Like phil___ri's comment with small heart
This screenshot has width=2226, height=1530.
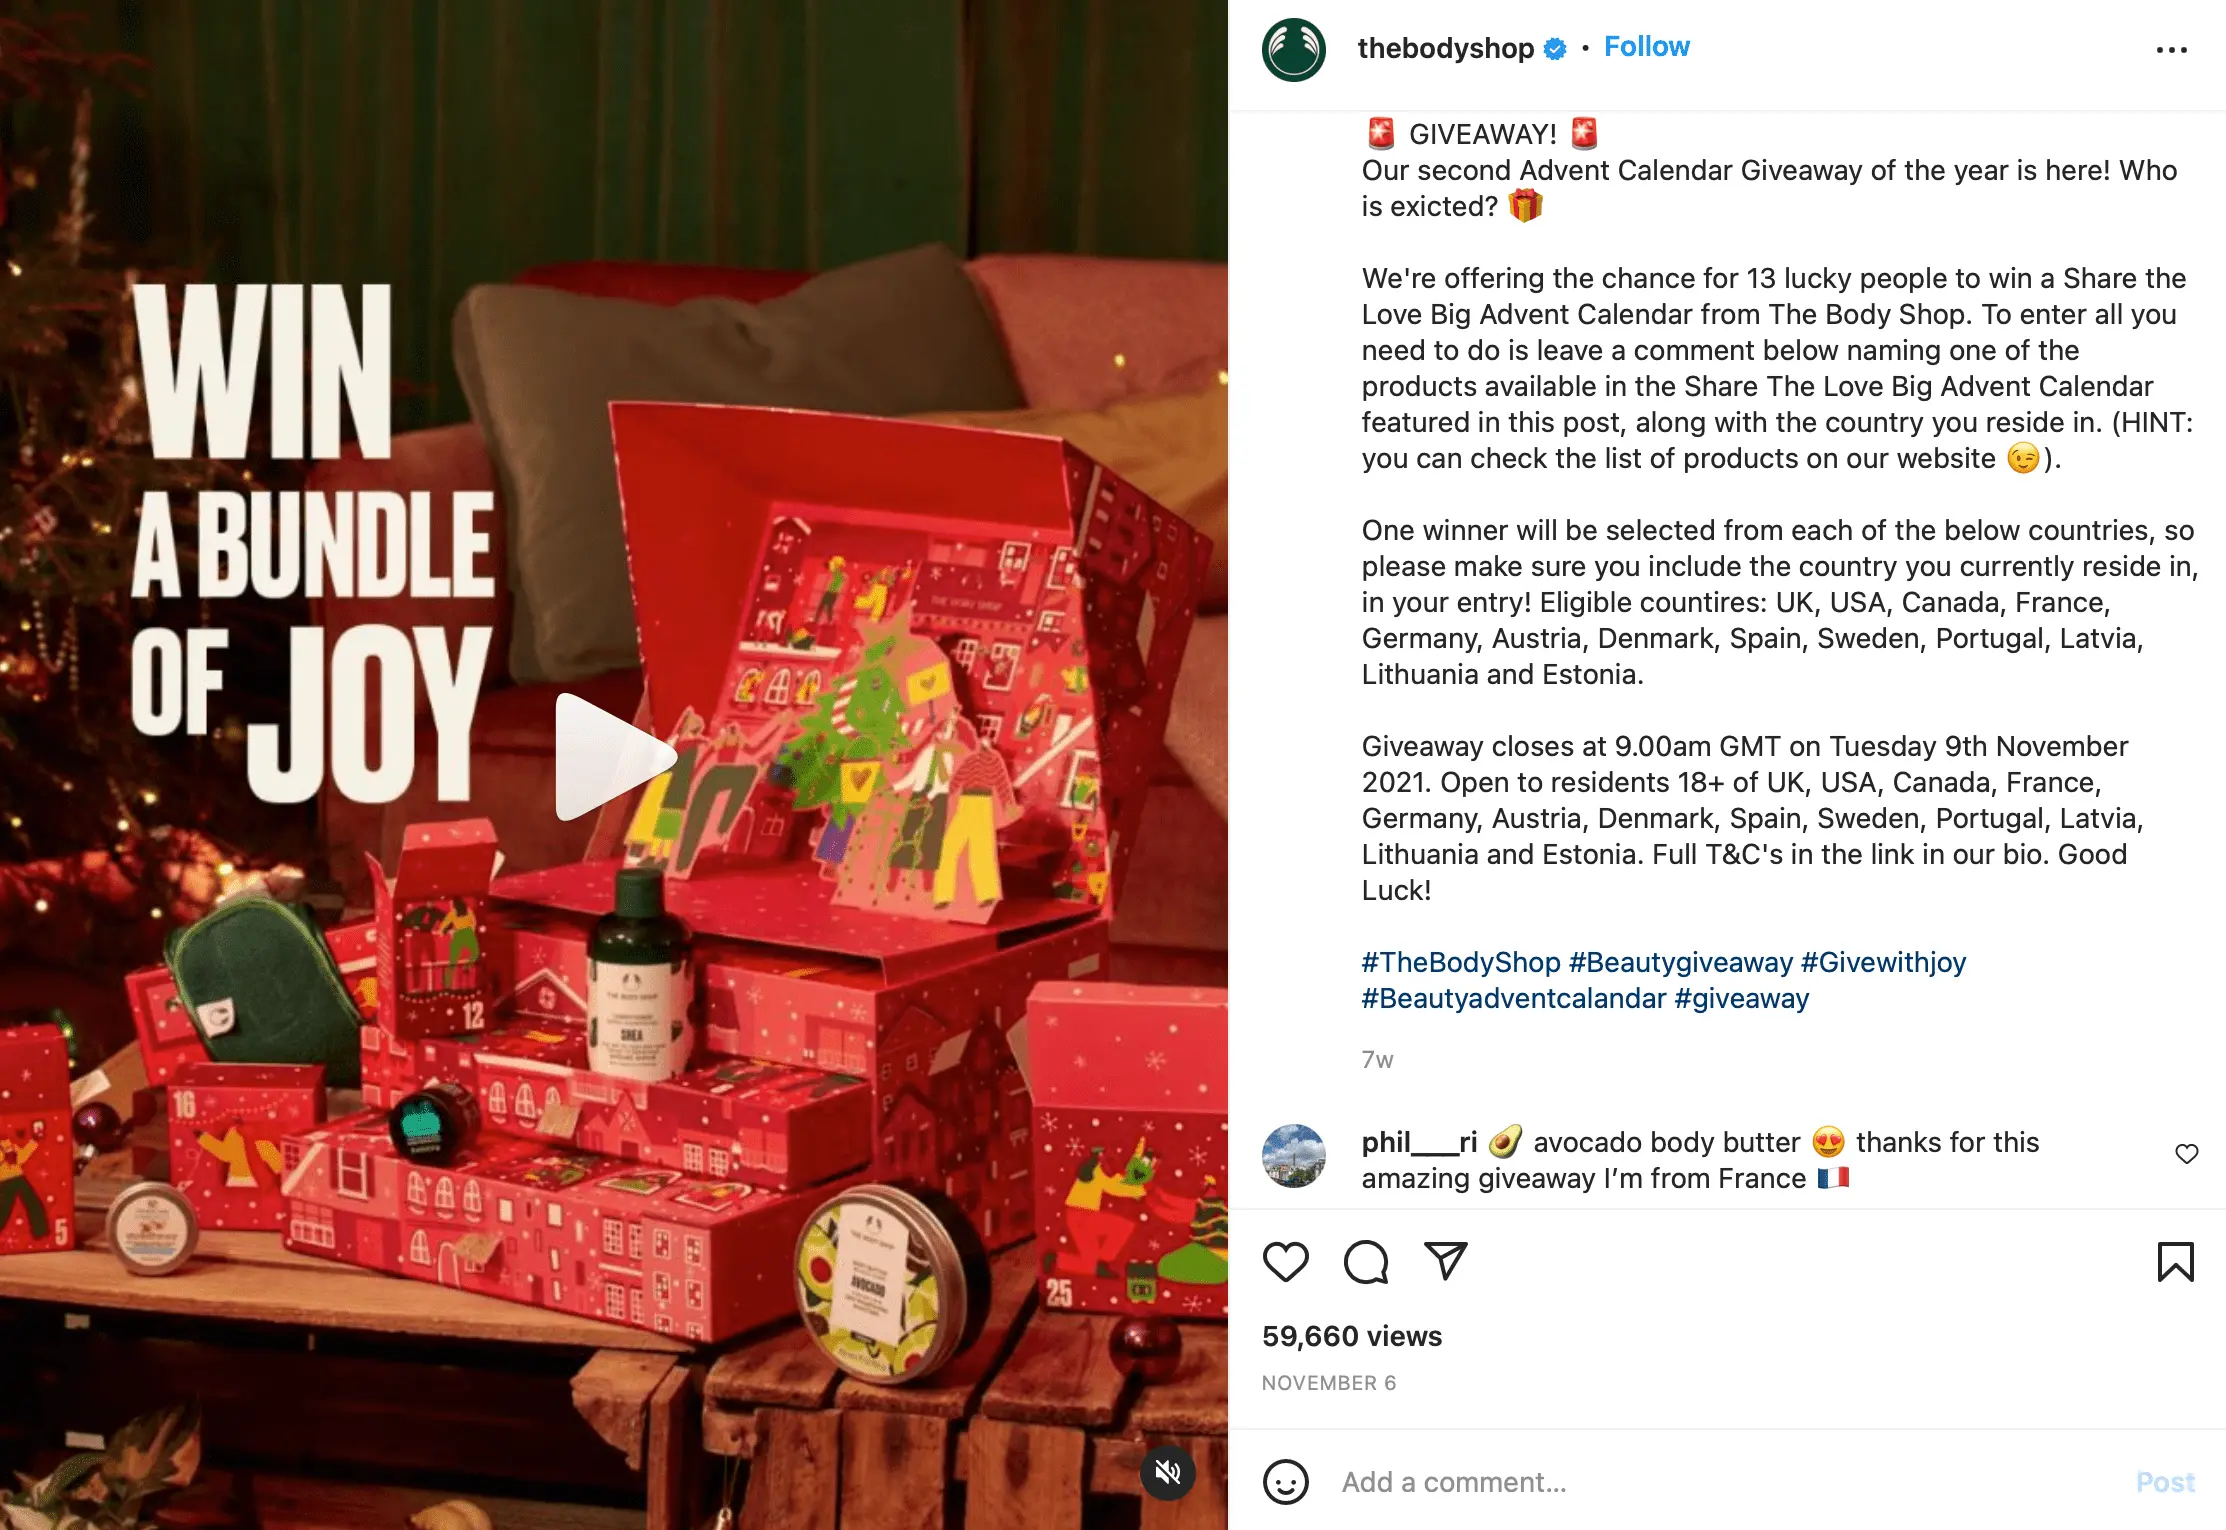click(x=2187, y=1154)
